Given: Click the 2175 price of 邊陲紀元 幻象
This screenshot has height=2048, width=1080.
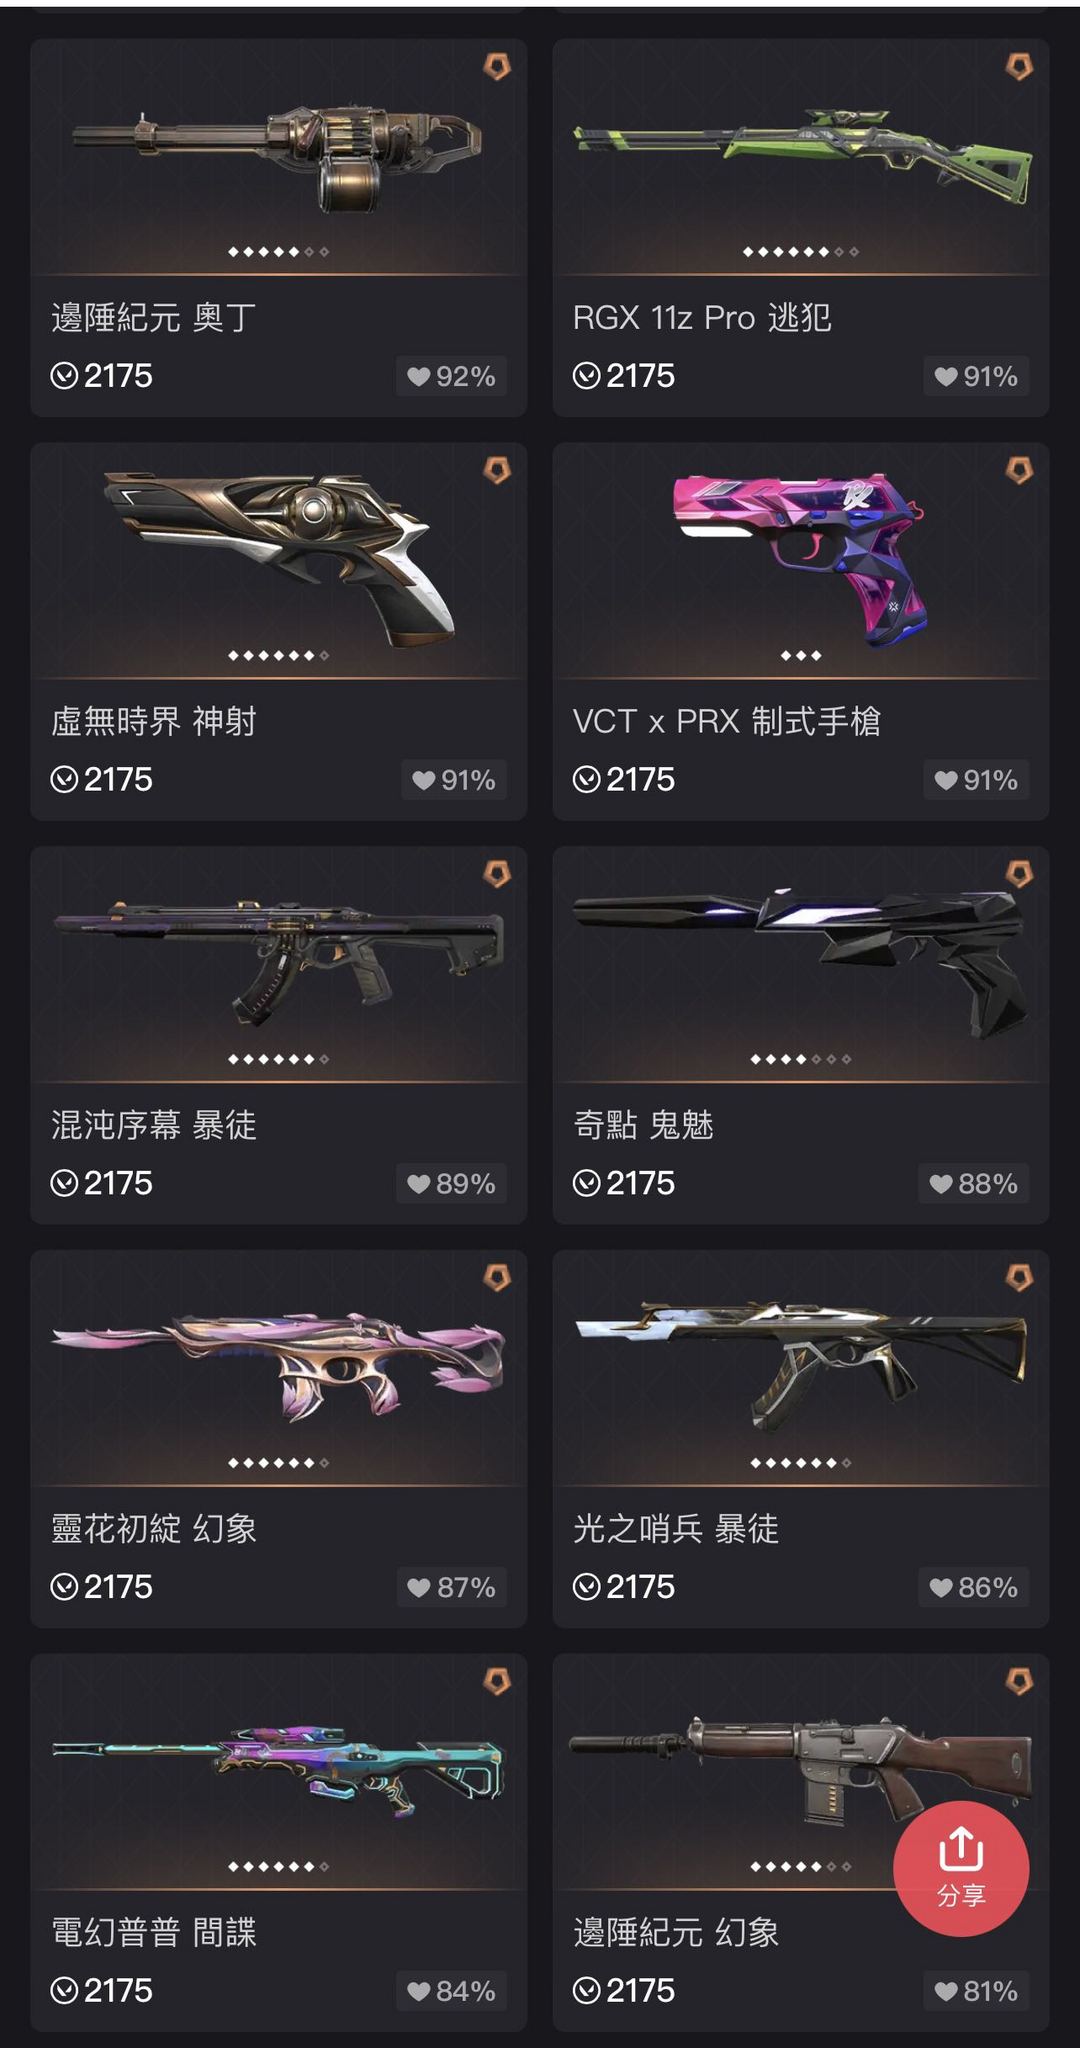Looking at the screenshot, I should (640, 1991).
